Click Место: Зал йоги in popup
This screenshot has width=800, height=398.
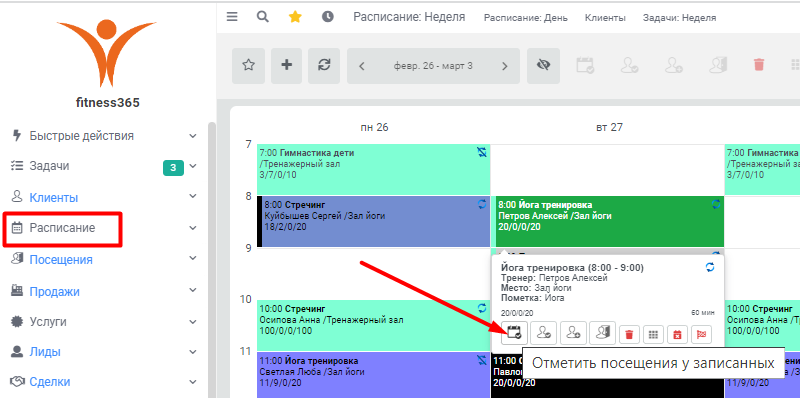[x=536, y=288]
